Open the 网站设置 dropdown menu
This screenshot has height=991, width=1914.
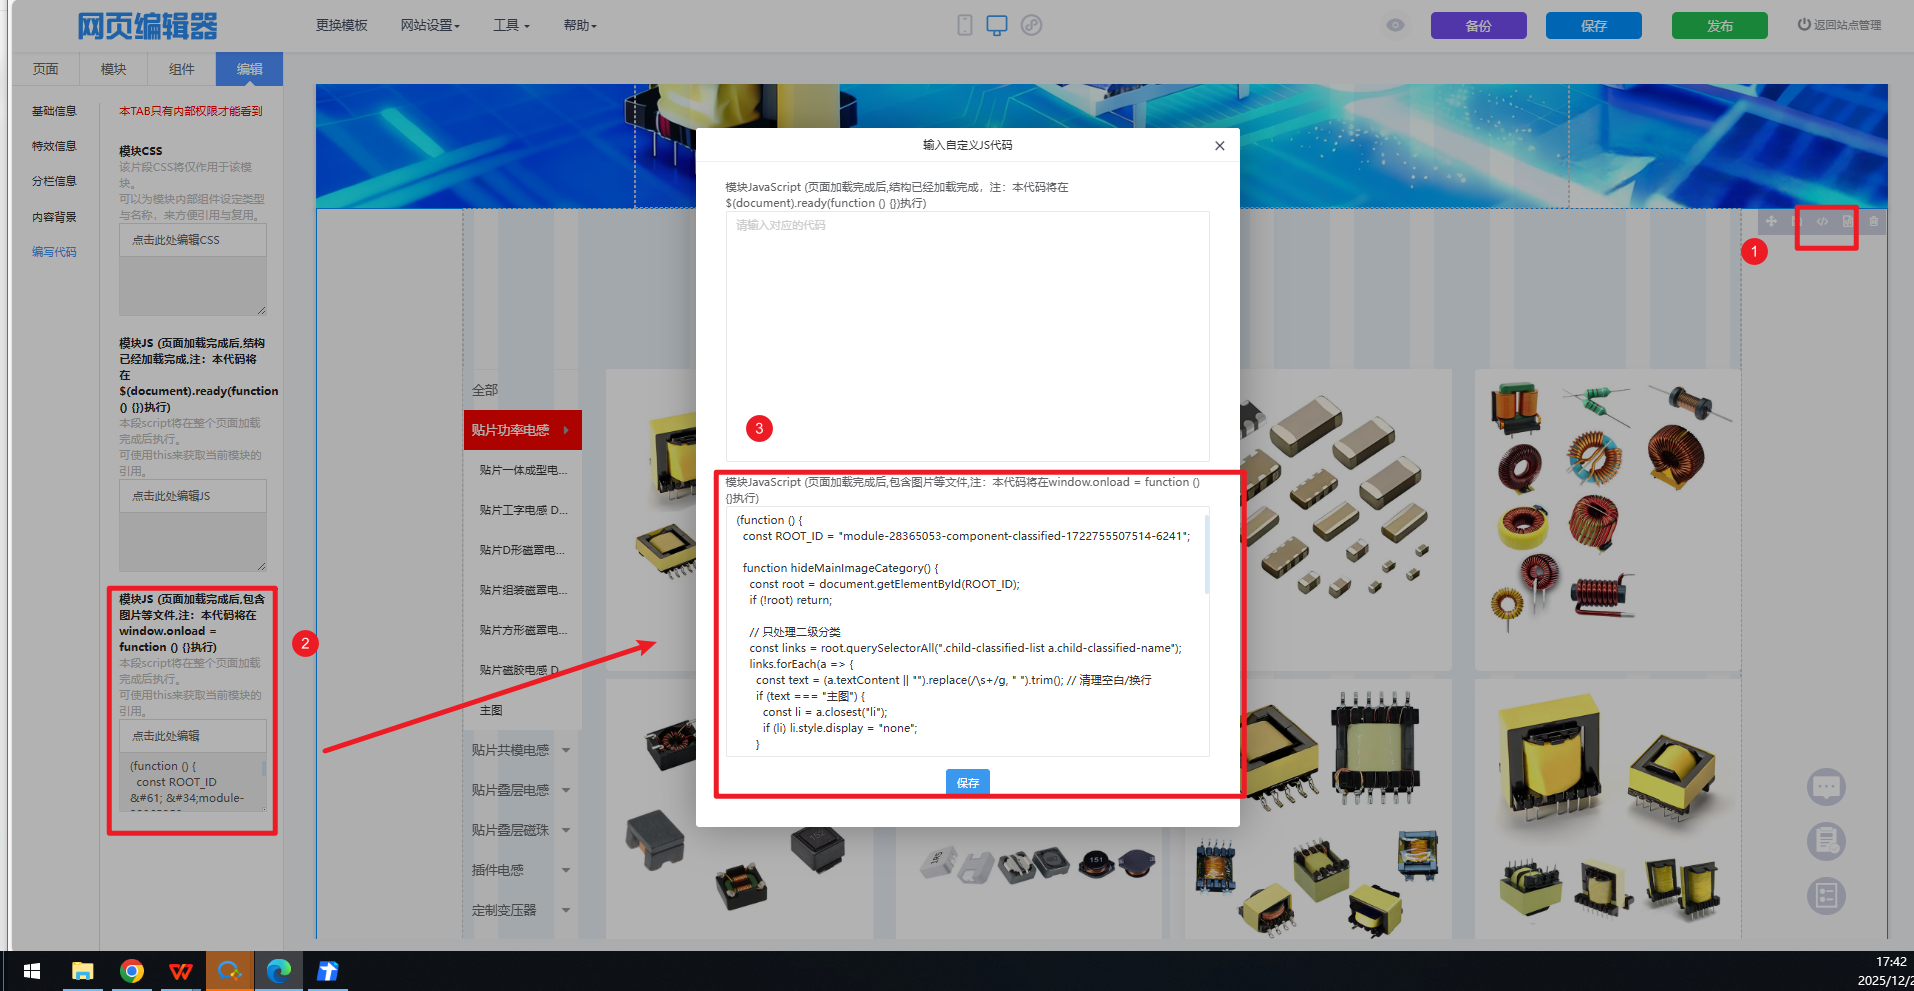point(431,25)
